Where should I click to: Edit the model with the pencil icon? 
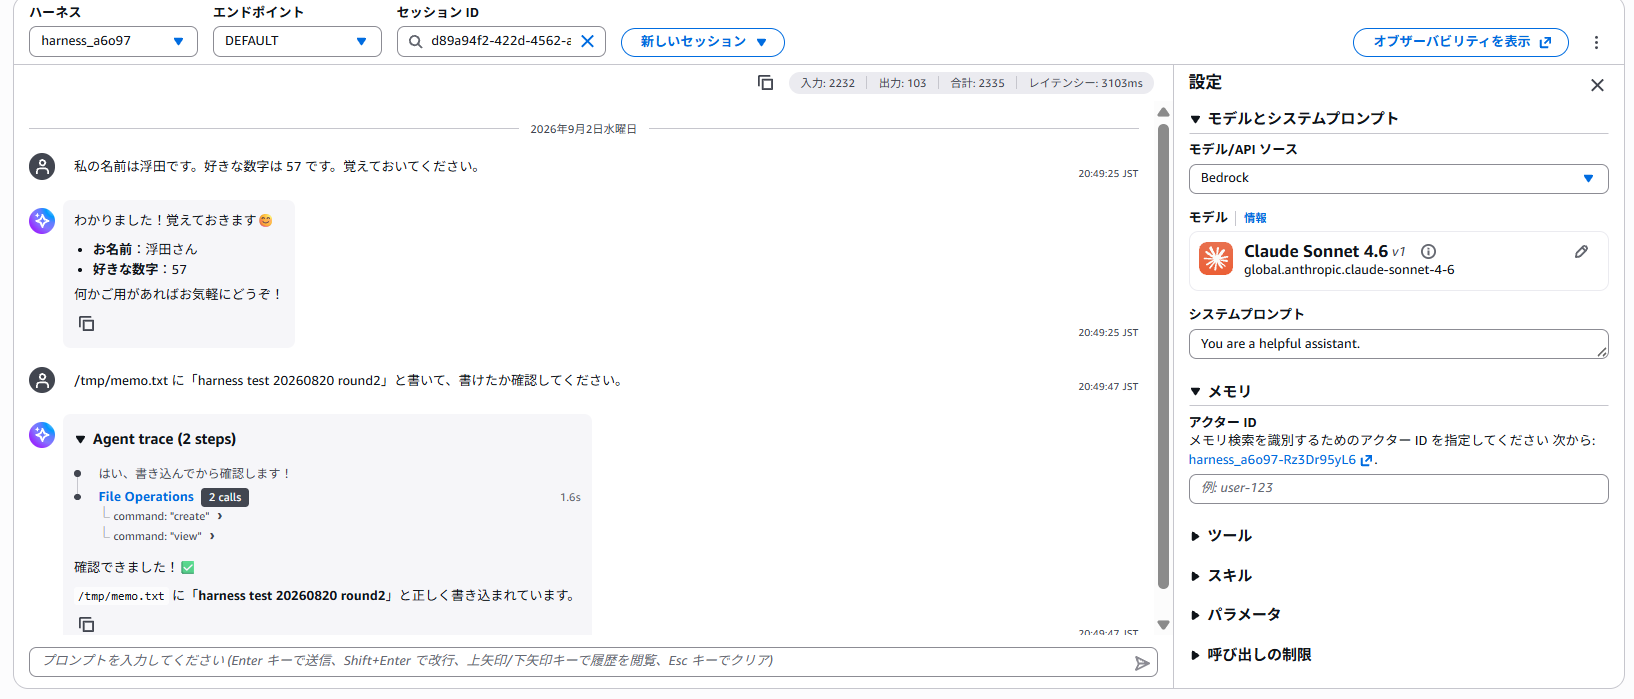tap(1581, 252)
